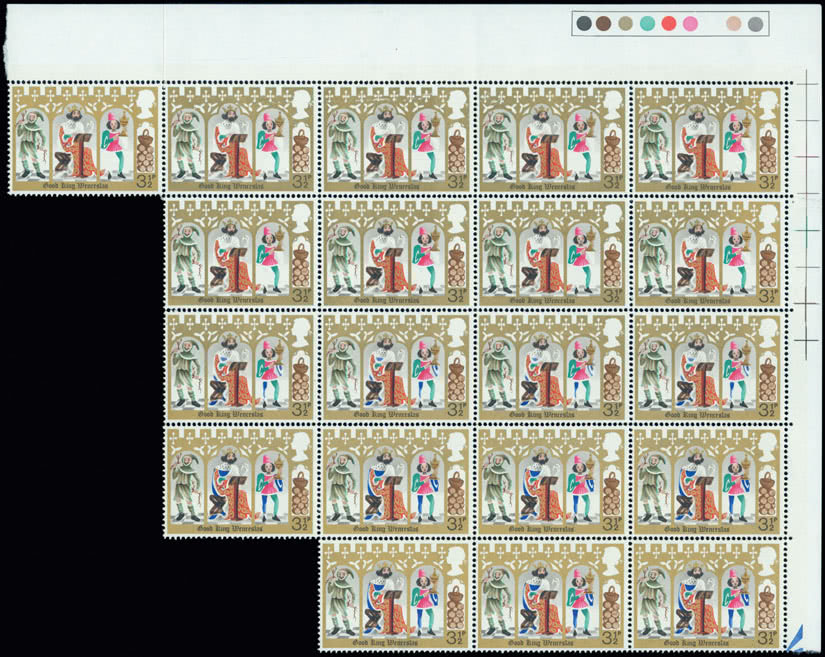Click the bright pink colour dot
825x657 pixels.
690,23
